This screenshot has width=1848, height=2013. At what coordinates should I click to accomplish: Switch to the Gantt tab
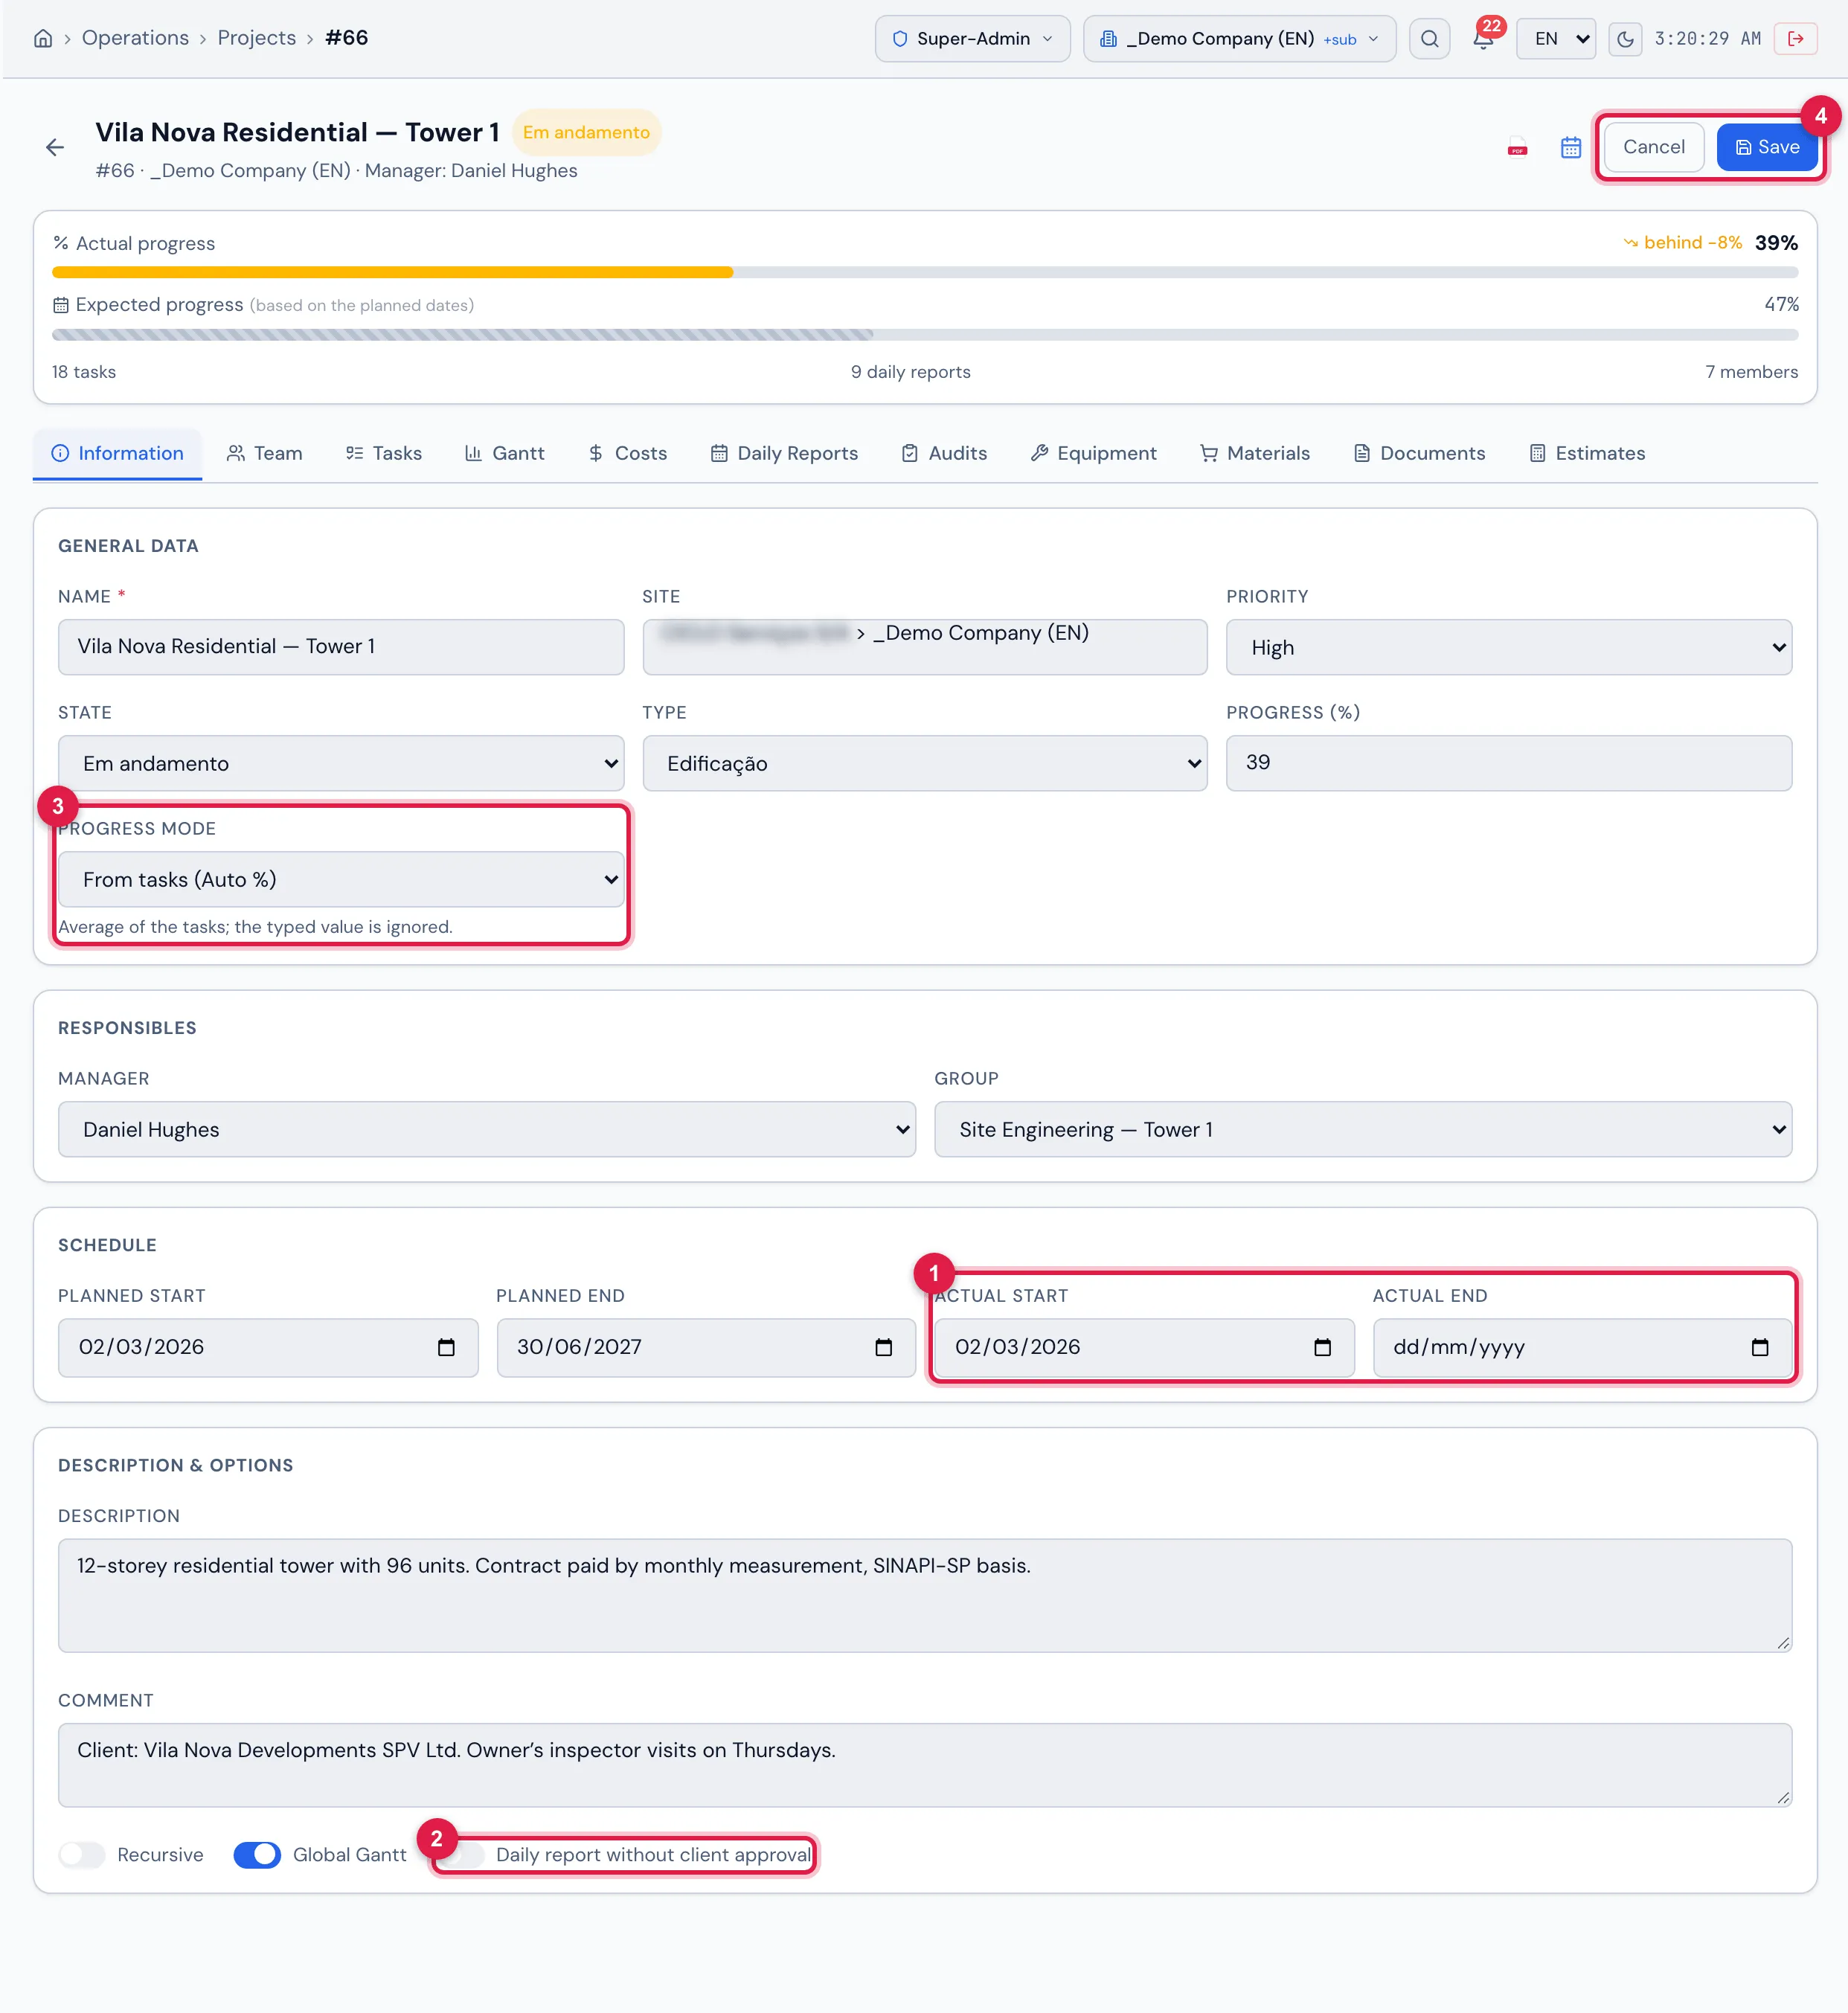pos(505,453)
